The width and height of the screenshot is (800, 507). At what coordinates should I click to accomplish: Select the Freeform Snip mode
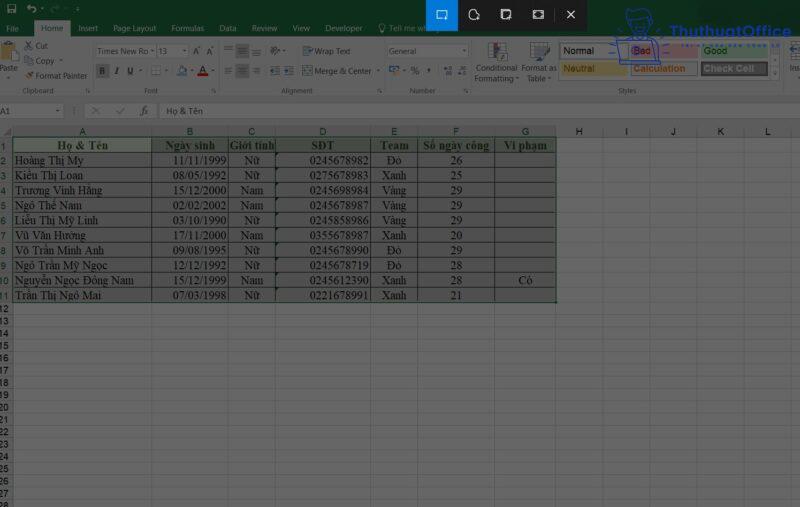pos(474,15)
